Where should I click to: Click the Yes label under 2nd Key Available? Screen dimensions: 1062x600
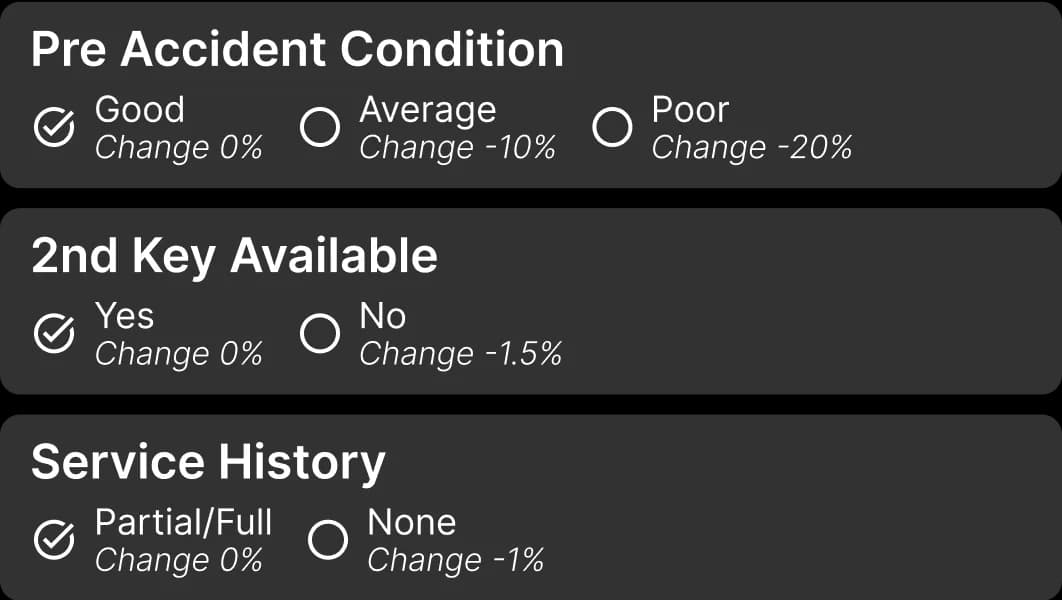[124, 315]
